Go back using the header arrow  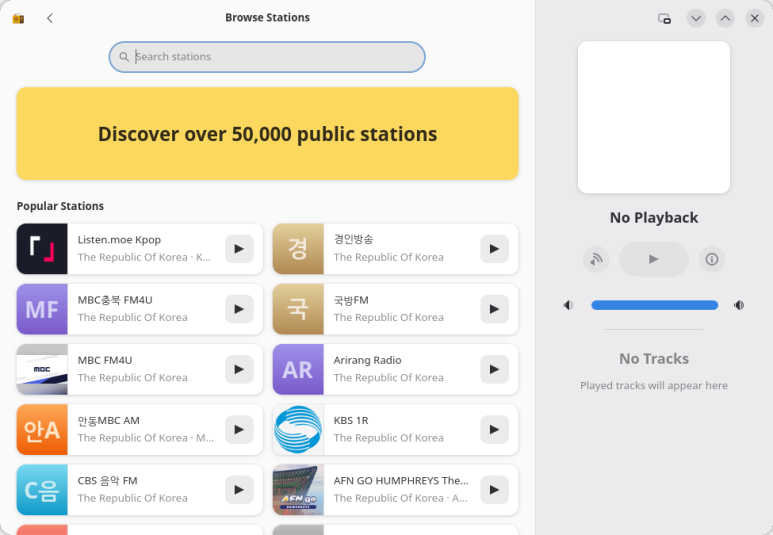[x=50, y=18]
